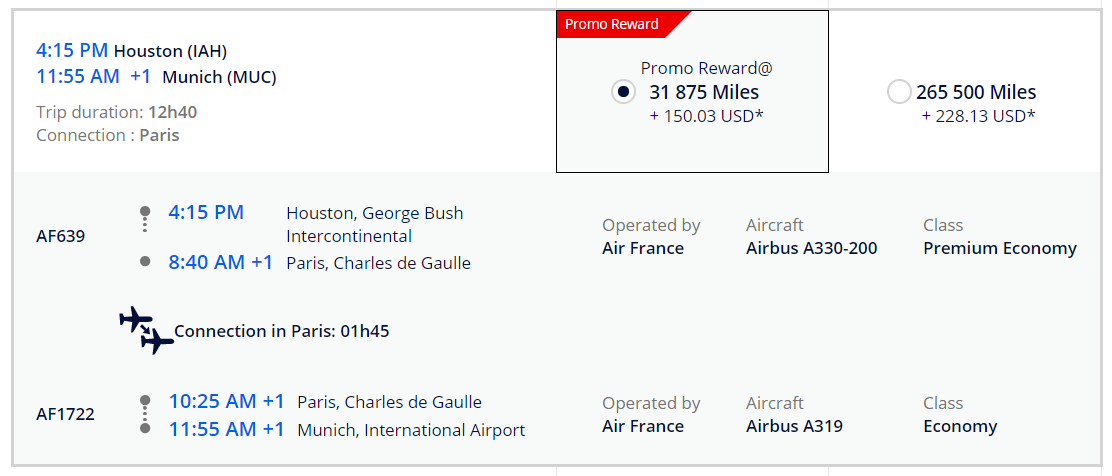Click the Trip duration 12h40 text
The image size is (1112, 476).
[116, 112]
